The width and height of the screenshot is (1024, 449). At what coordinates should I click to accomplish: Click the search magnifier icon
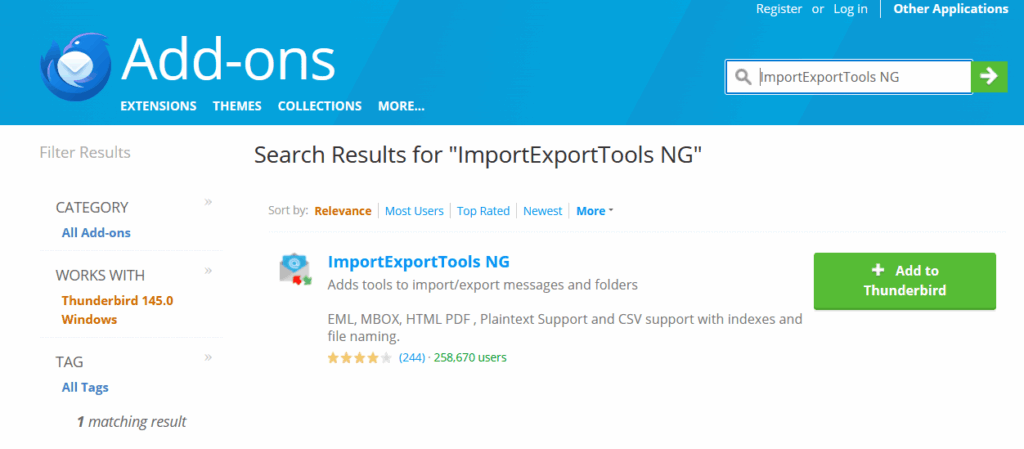[743, 77]
